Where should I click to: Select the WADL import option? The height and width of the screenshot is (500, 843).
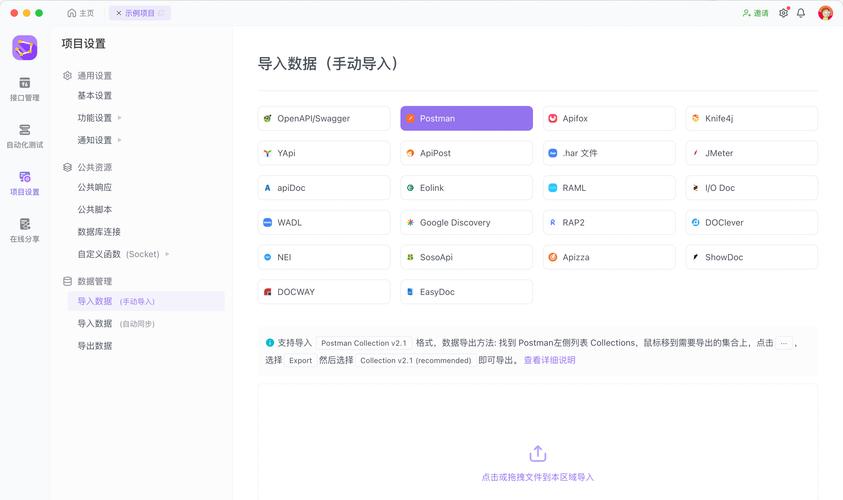tap(324, 223)
